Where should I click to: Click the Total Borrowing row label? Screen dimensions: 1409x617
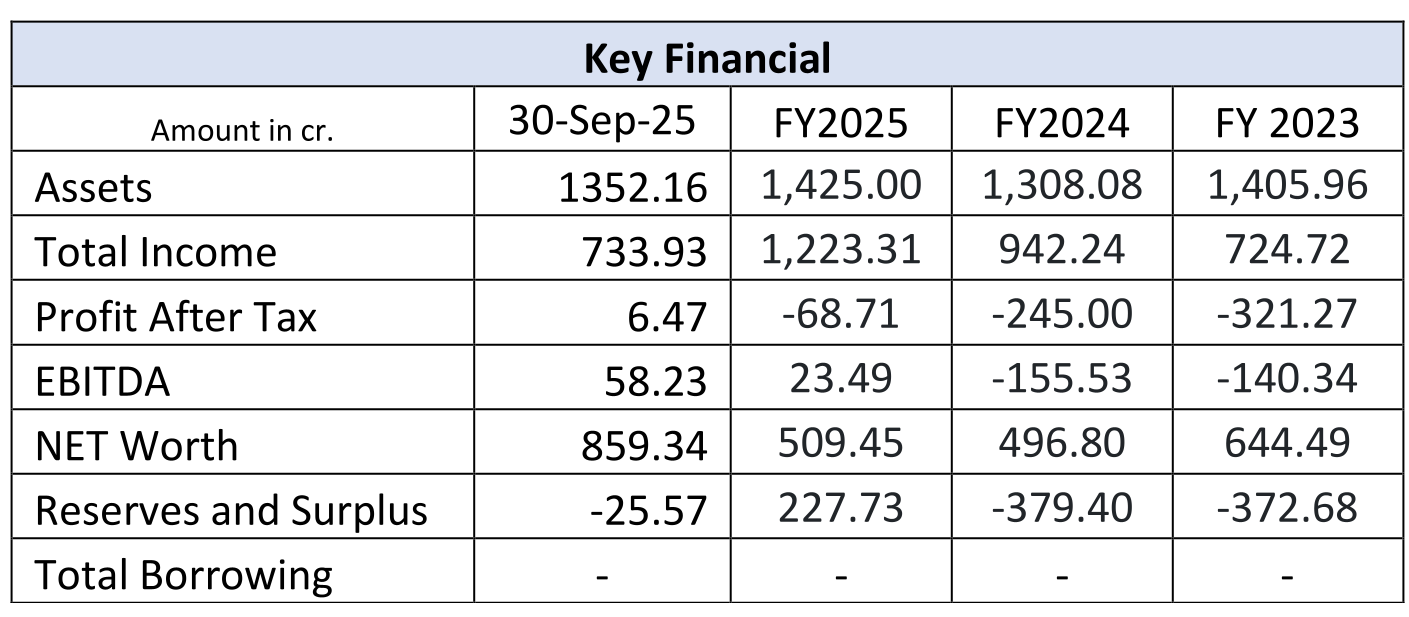[x=184, y=575]
